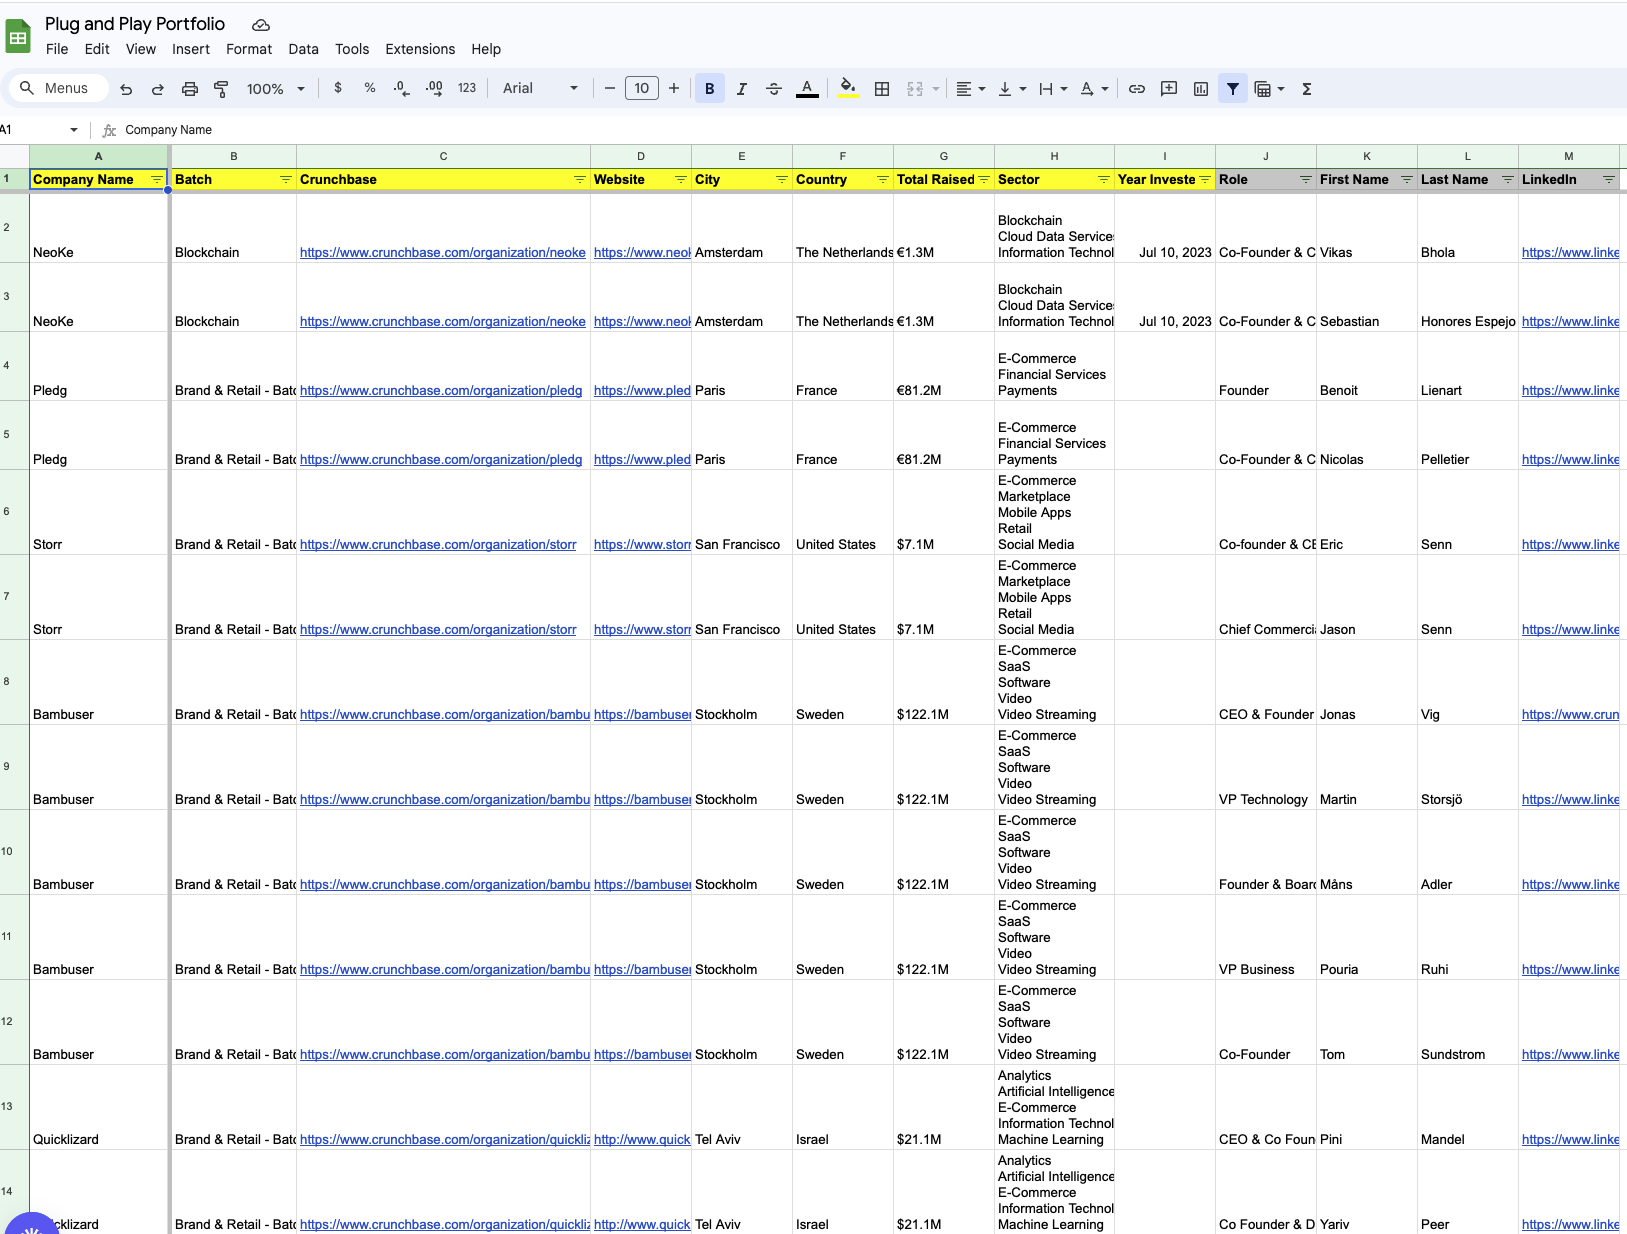1627x1234 pixels.
Task: Insert link with chain icon
Action: 1137,89
